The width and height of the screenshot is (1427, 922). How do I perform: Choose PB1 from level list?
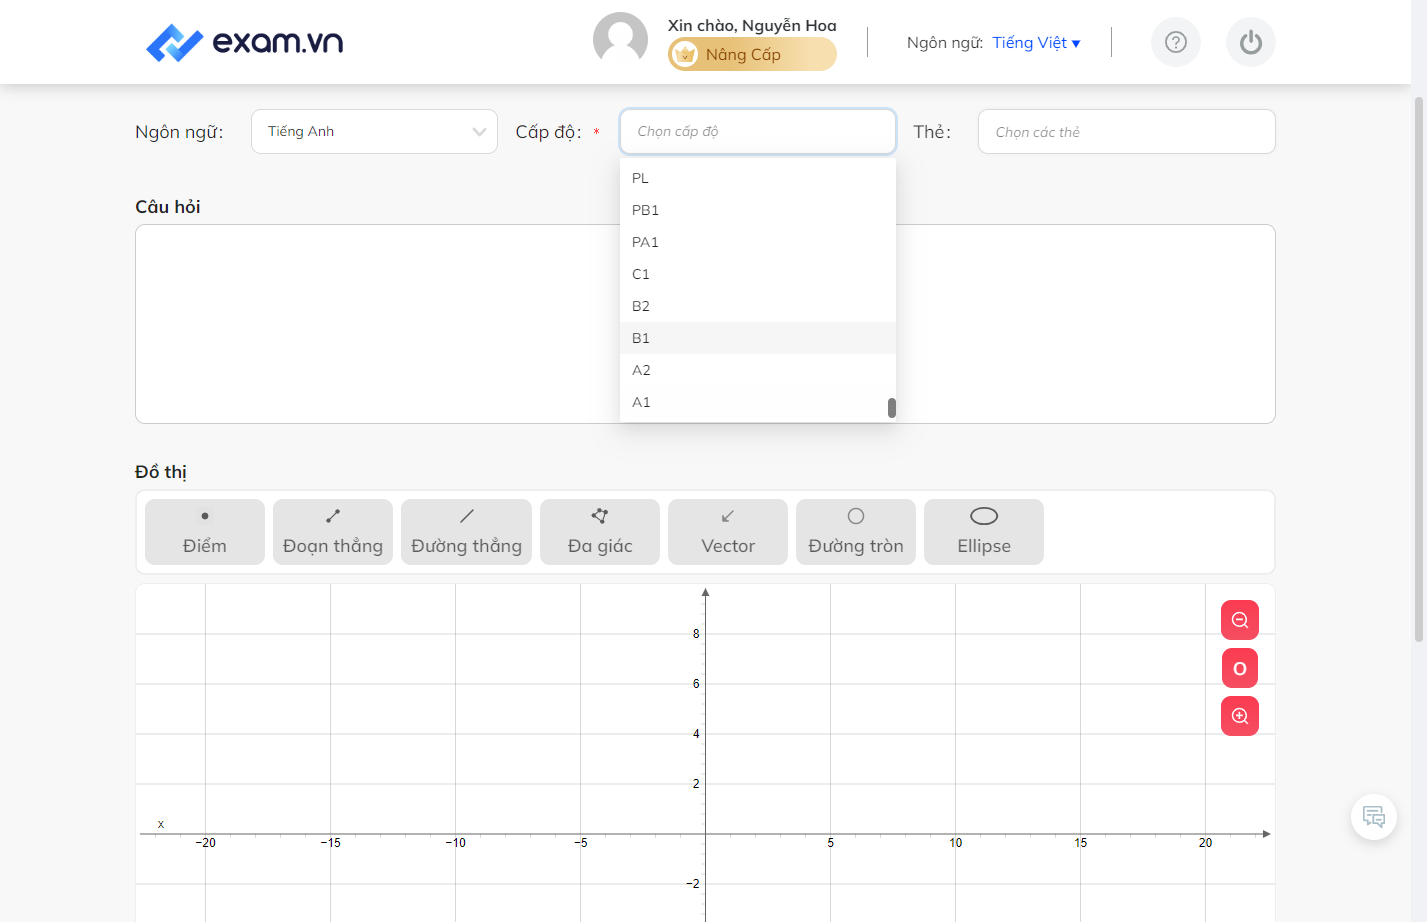click(758, 210)
